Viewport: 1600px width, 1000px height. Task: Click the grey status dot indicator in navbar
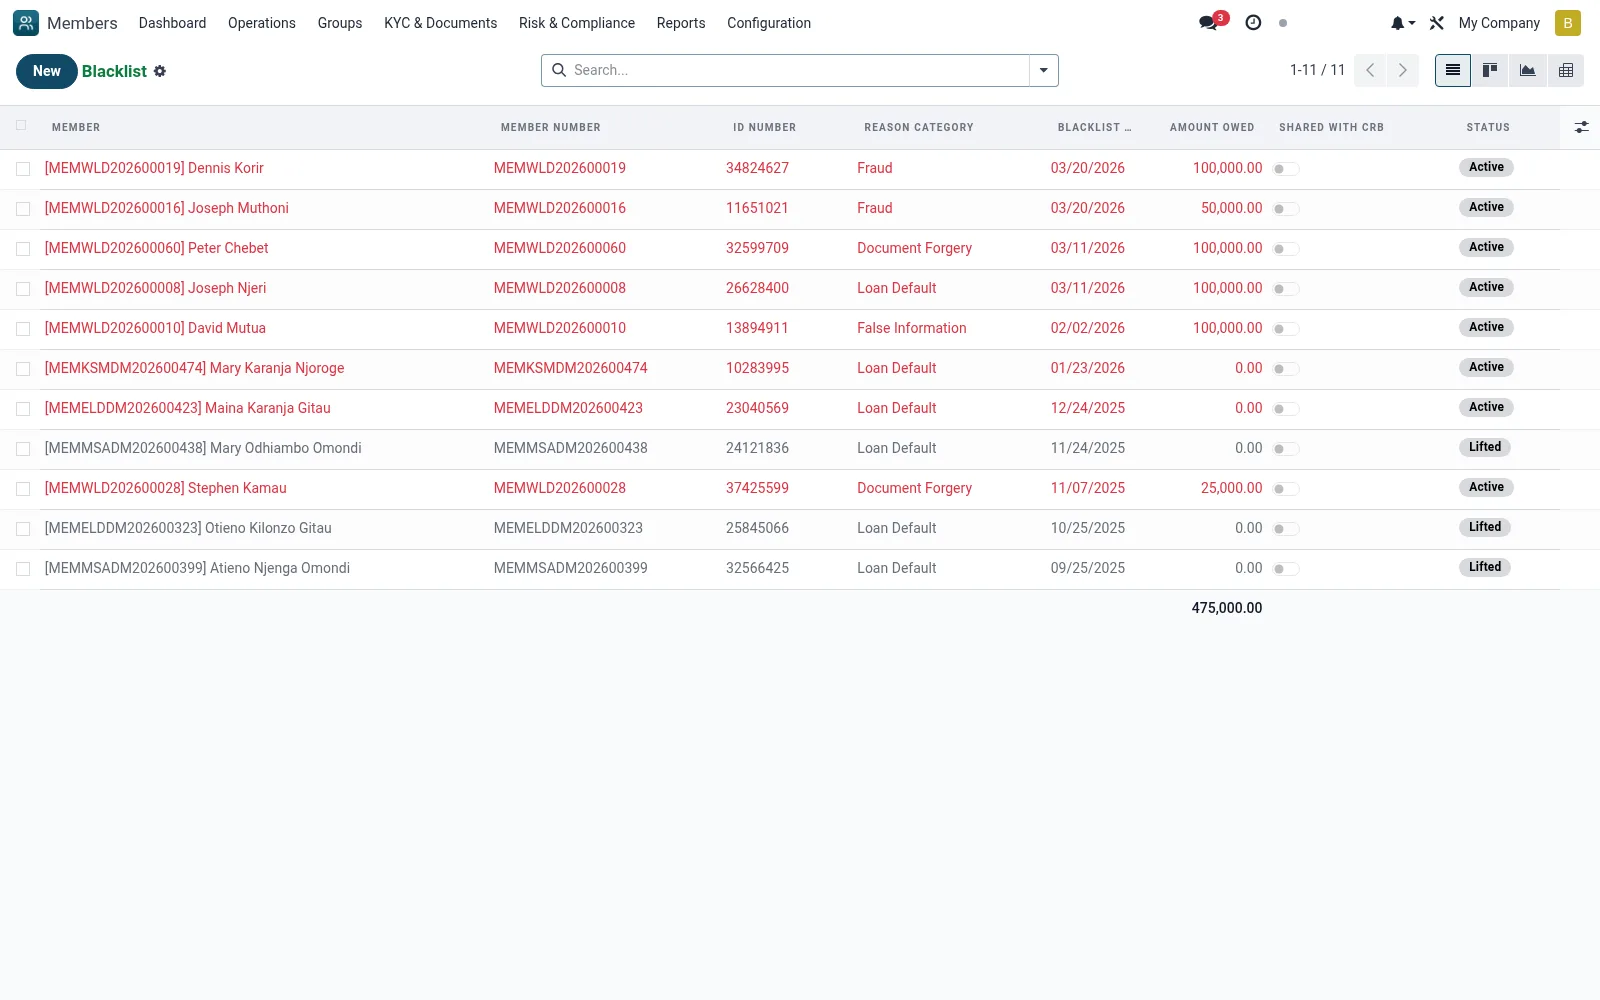1283,23
